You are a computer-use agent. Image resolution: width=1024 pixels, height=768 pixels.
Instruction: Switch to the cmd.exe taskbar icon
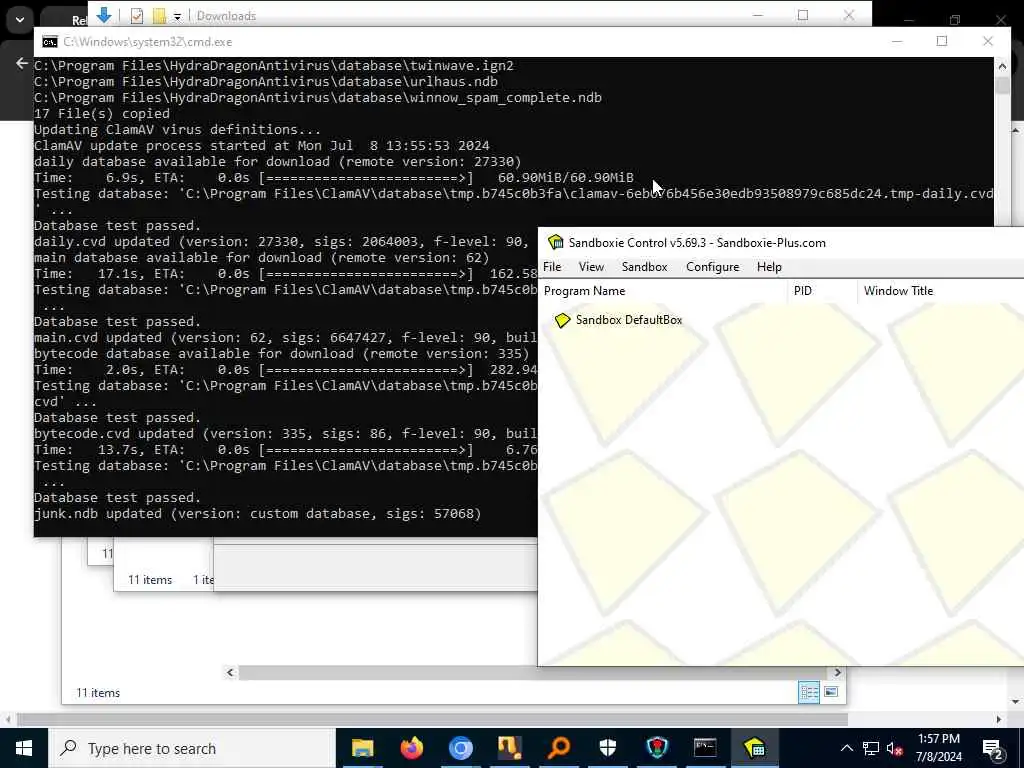pos(705,748)
